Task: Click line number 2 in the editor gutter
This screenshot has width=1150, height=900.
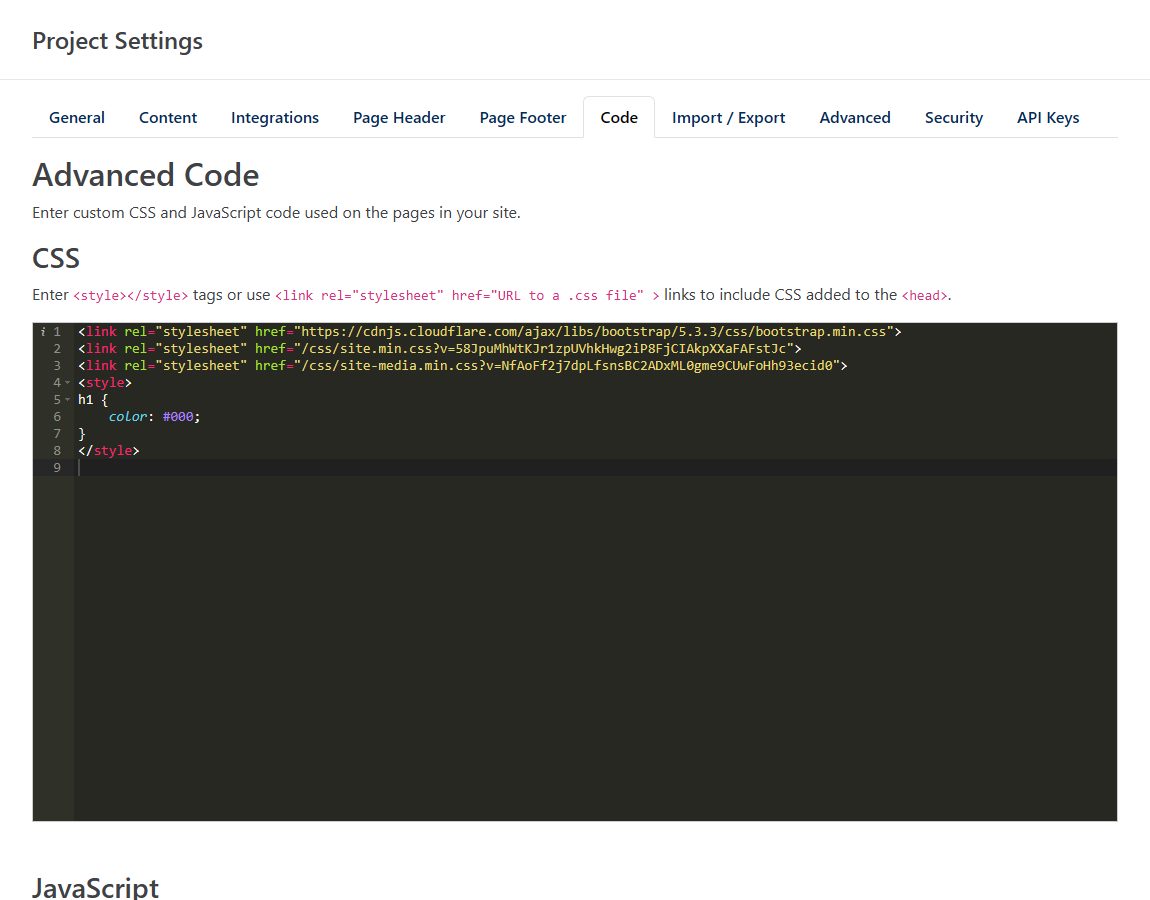Action: (x=56, y=348)
